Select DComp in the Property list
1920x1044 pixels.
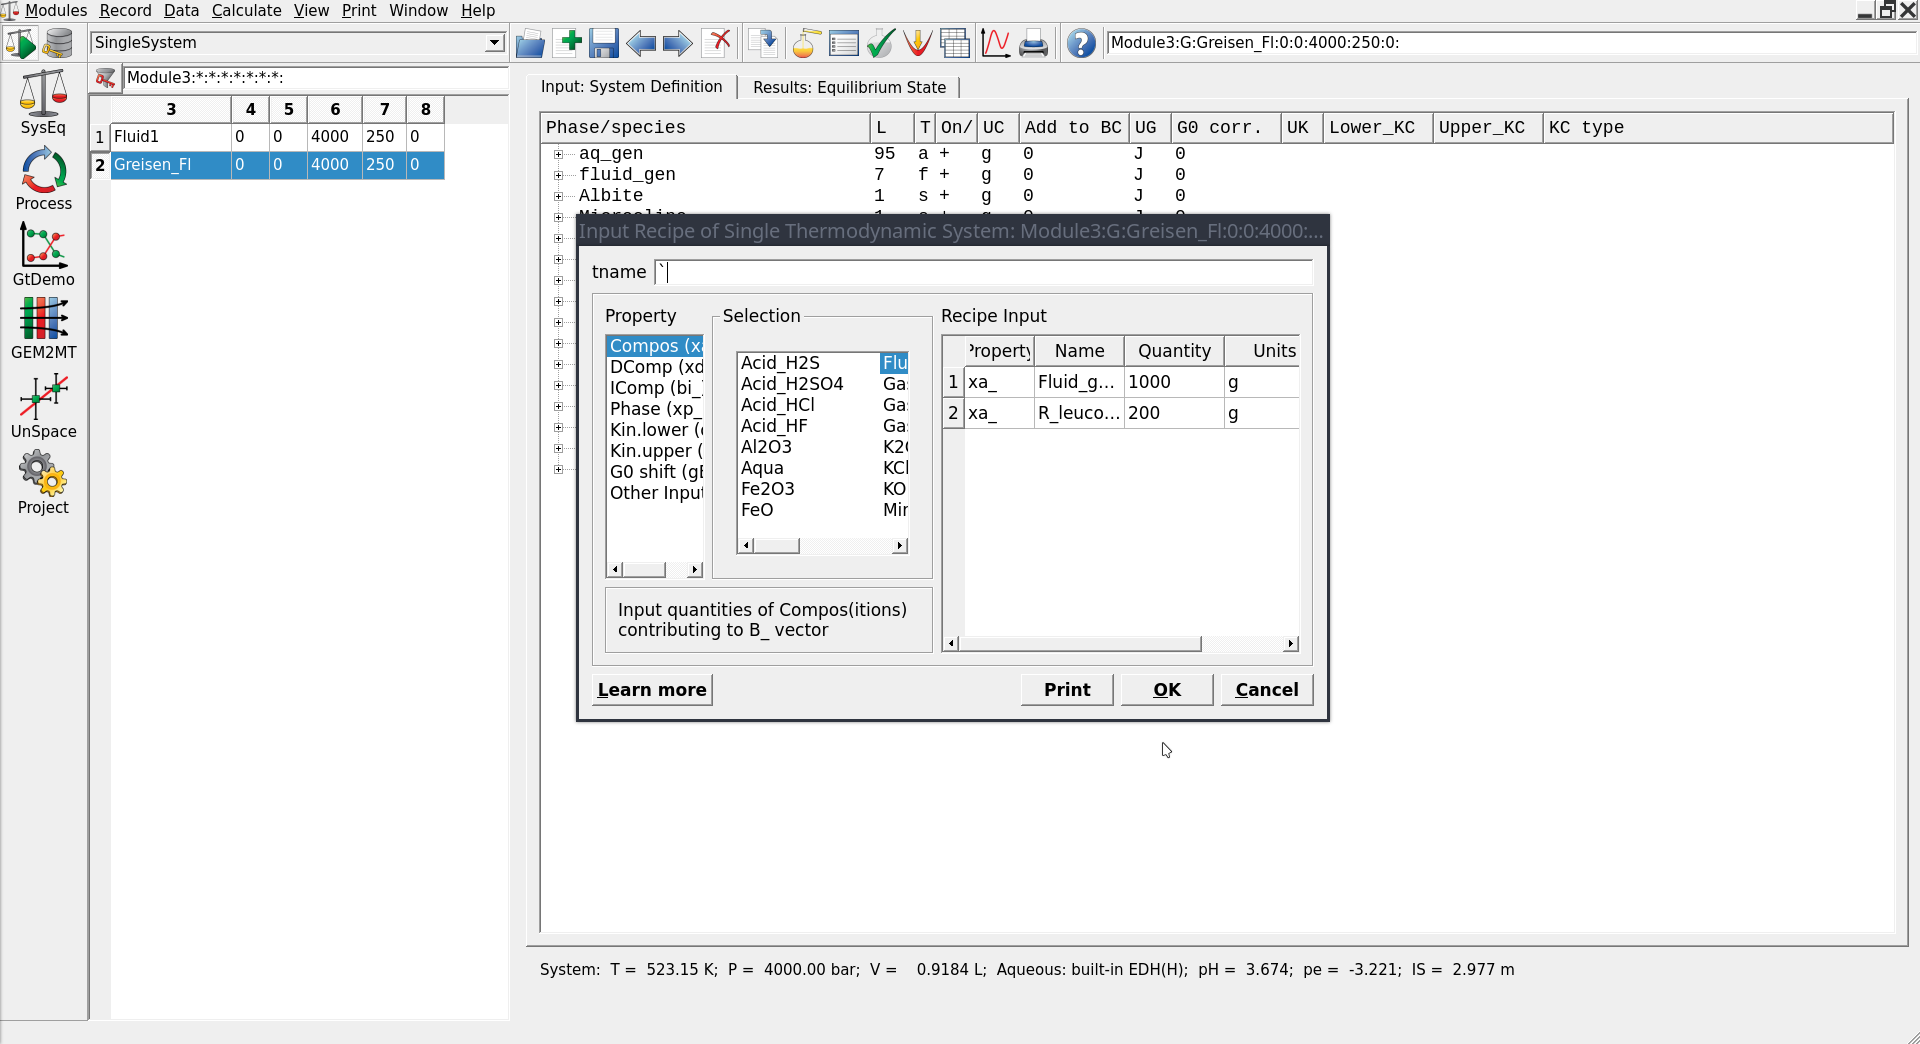pyautogui.click(x=656, y=367)
